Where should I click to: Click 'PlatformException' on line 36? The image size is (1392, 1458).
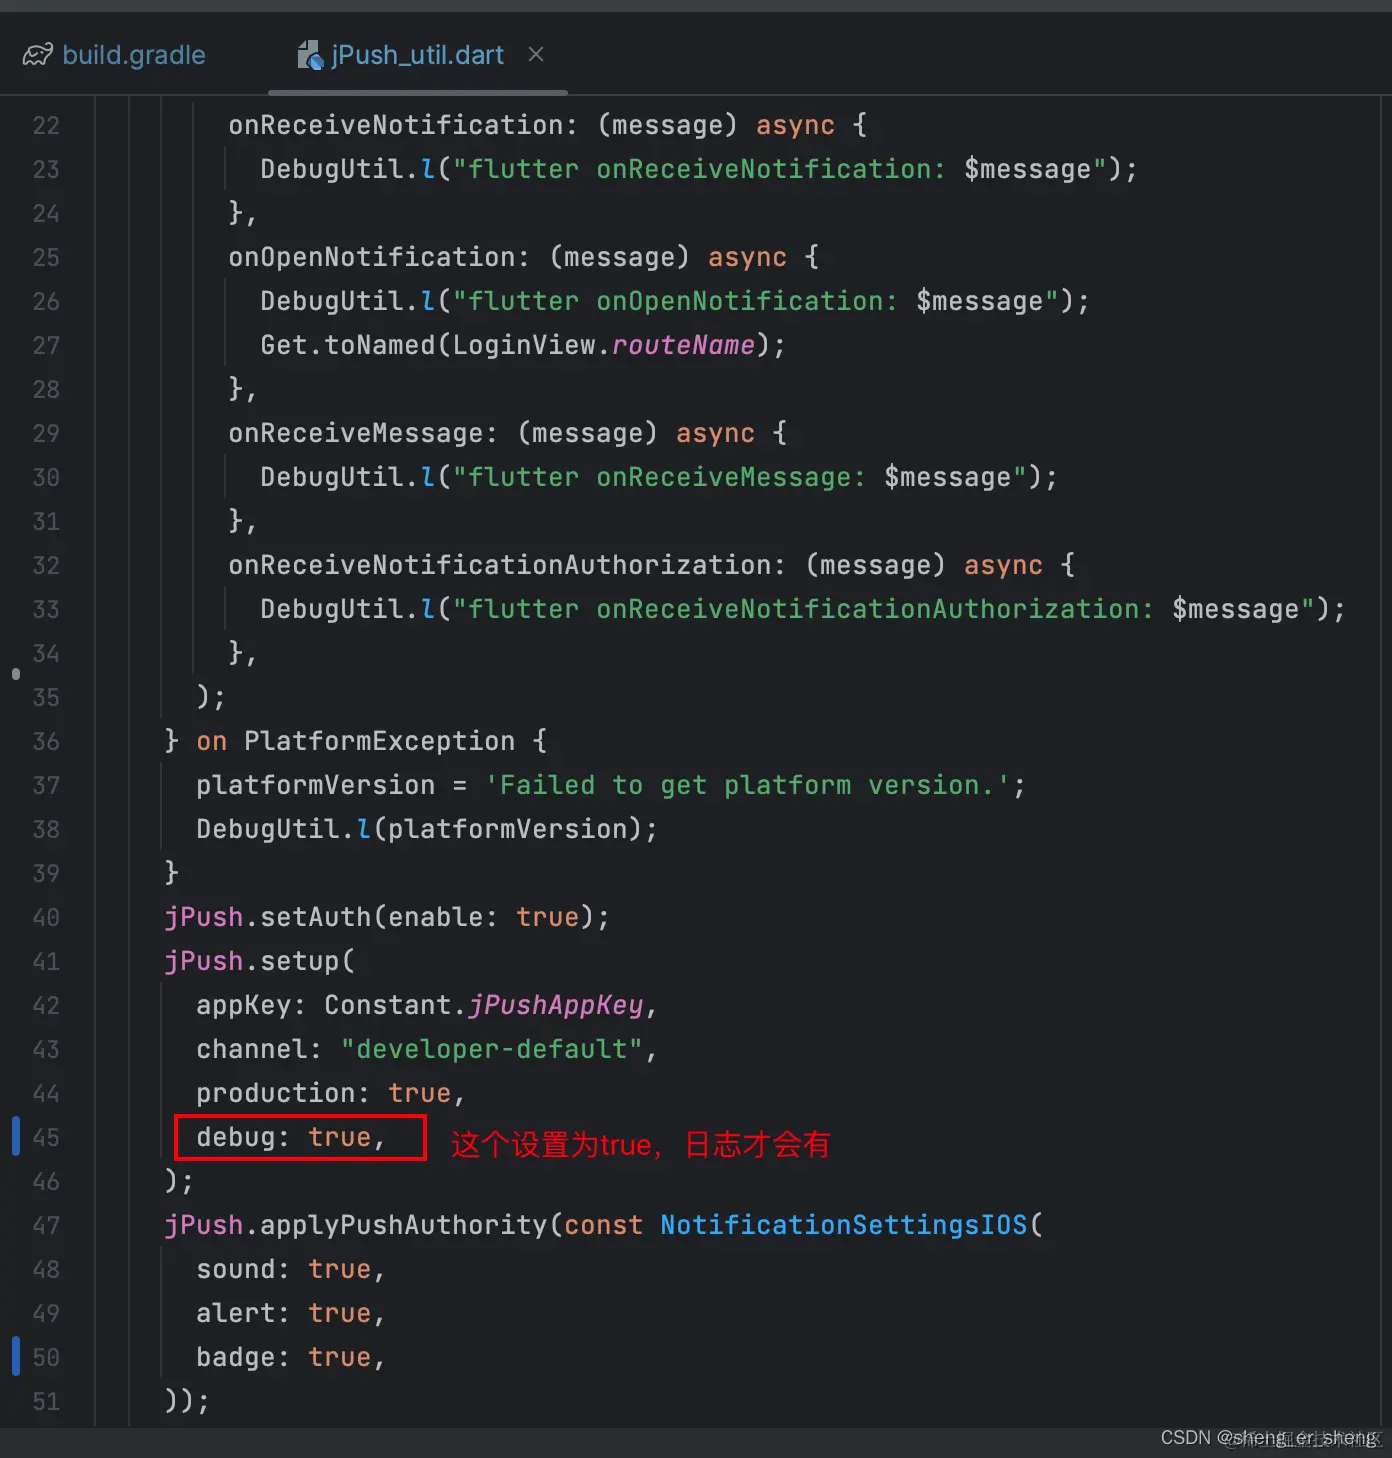(380, 741)
